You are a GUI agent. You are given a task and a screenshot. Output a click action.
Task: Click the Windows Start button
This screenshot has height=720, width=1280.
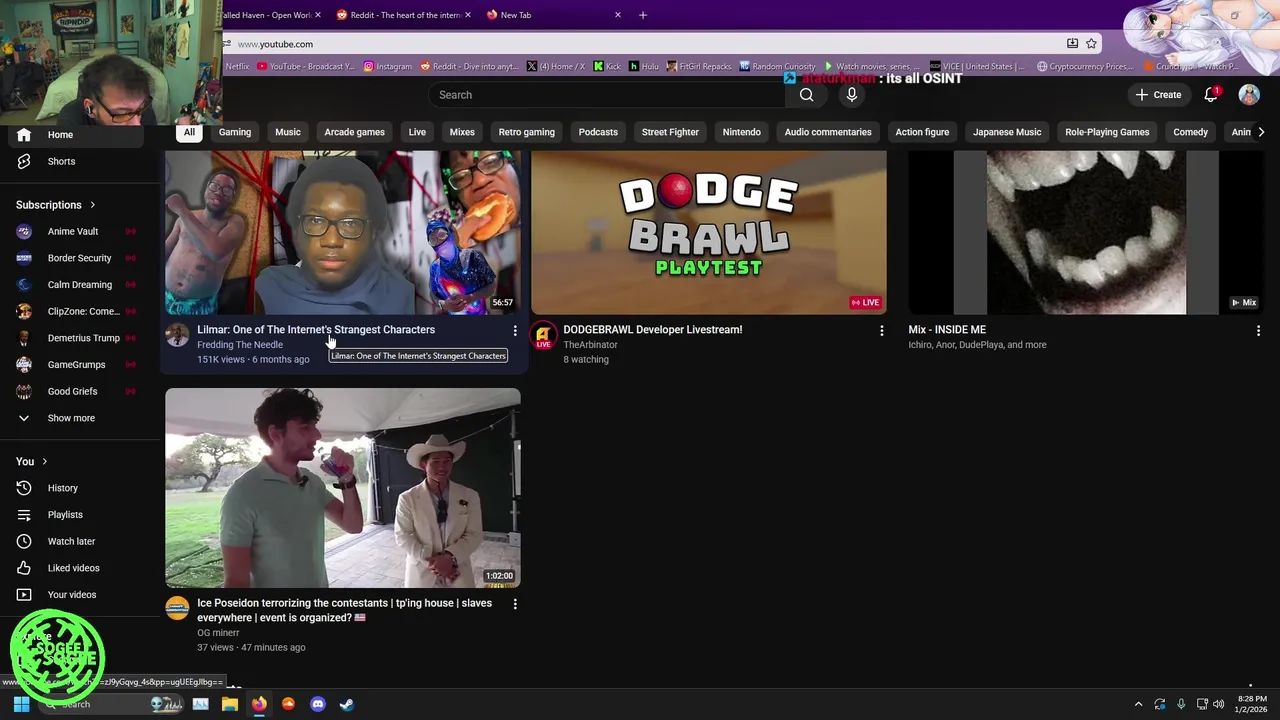tap(21, 704)
